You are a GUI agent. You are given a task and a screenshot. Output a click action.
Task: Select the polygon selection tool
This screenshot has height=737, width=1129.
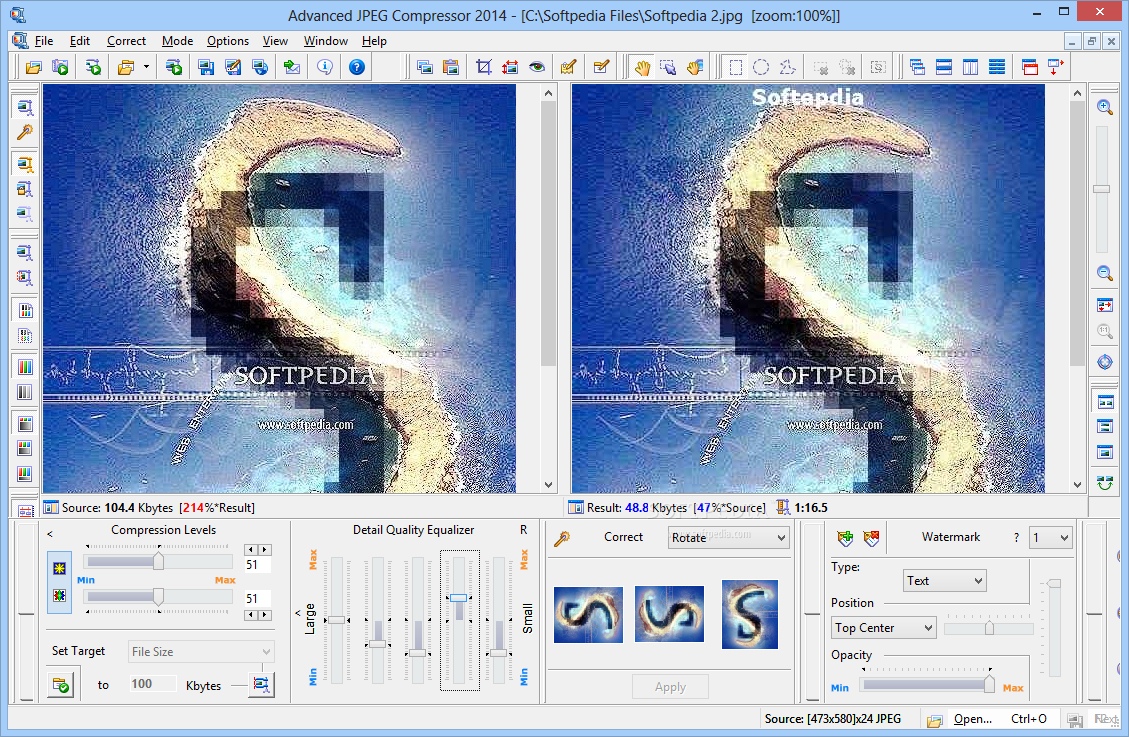[x=788, y=68]
